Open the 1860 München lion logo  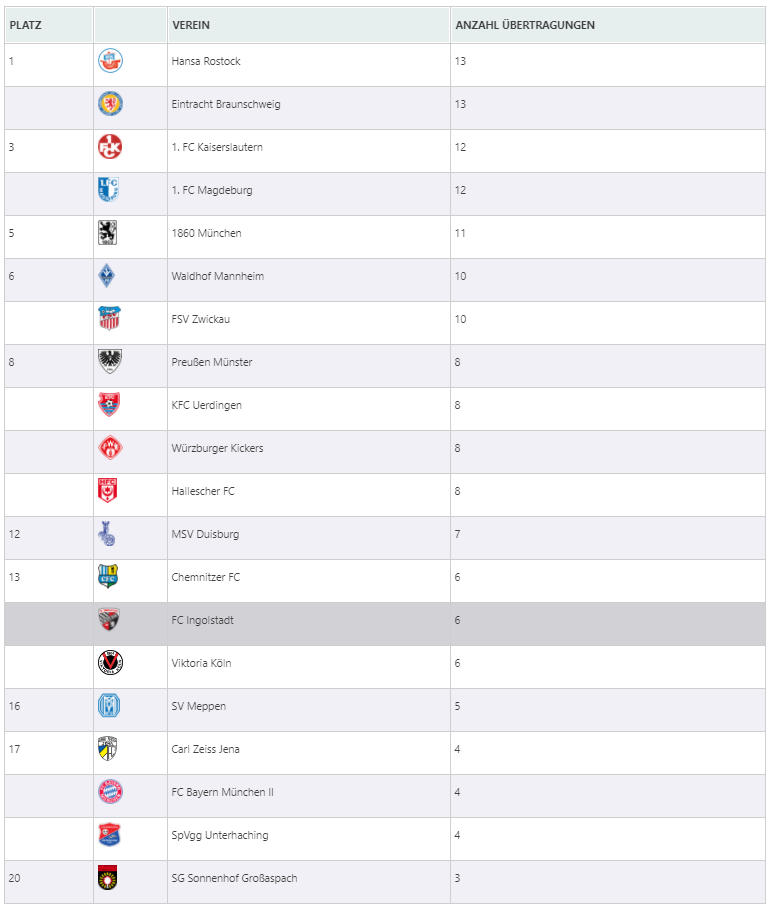pyautogui.click(x=107, y=233)
